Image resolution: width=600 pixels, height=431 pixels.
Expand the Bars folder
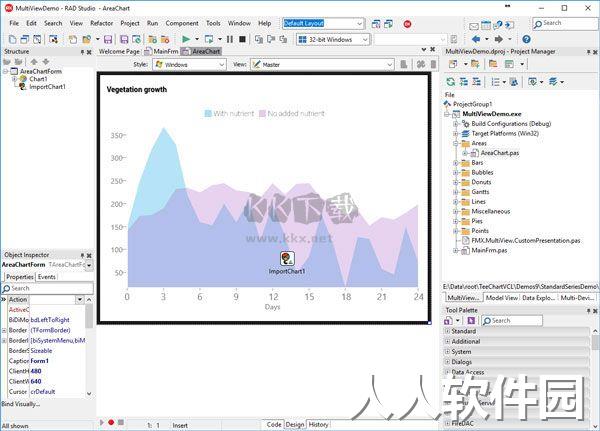click(x=455, y=163)
